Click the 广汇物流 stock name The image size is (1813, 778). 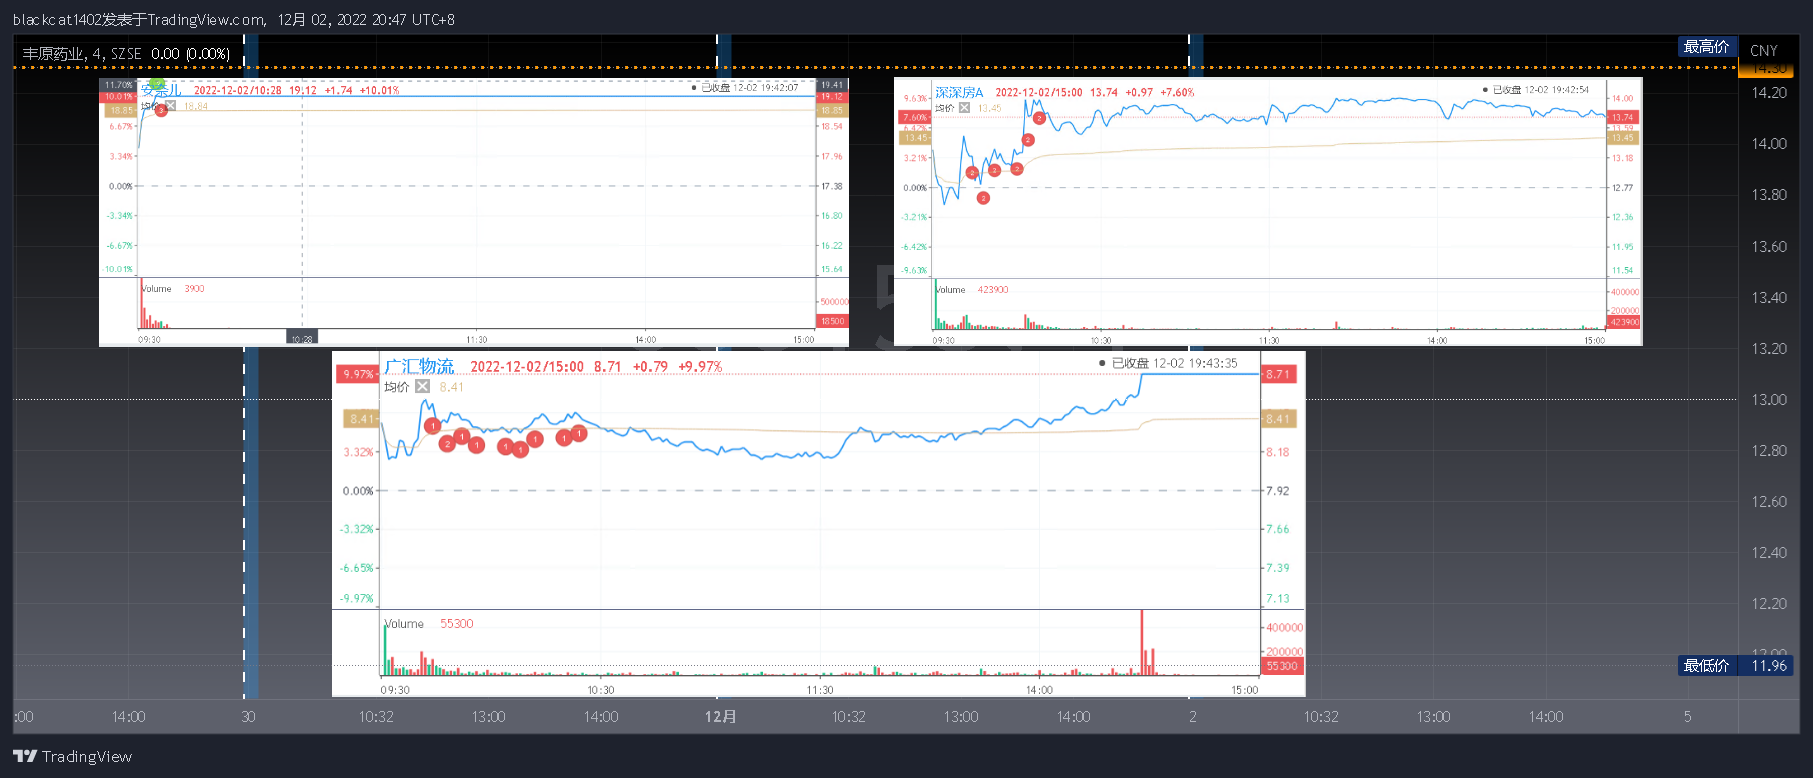(x=419, y=367)
